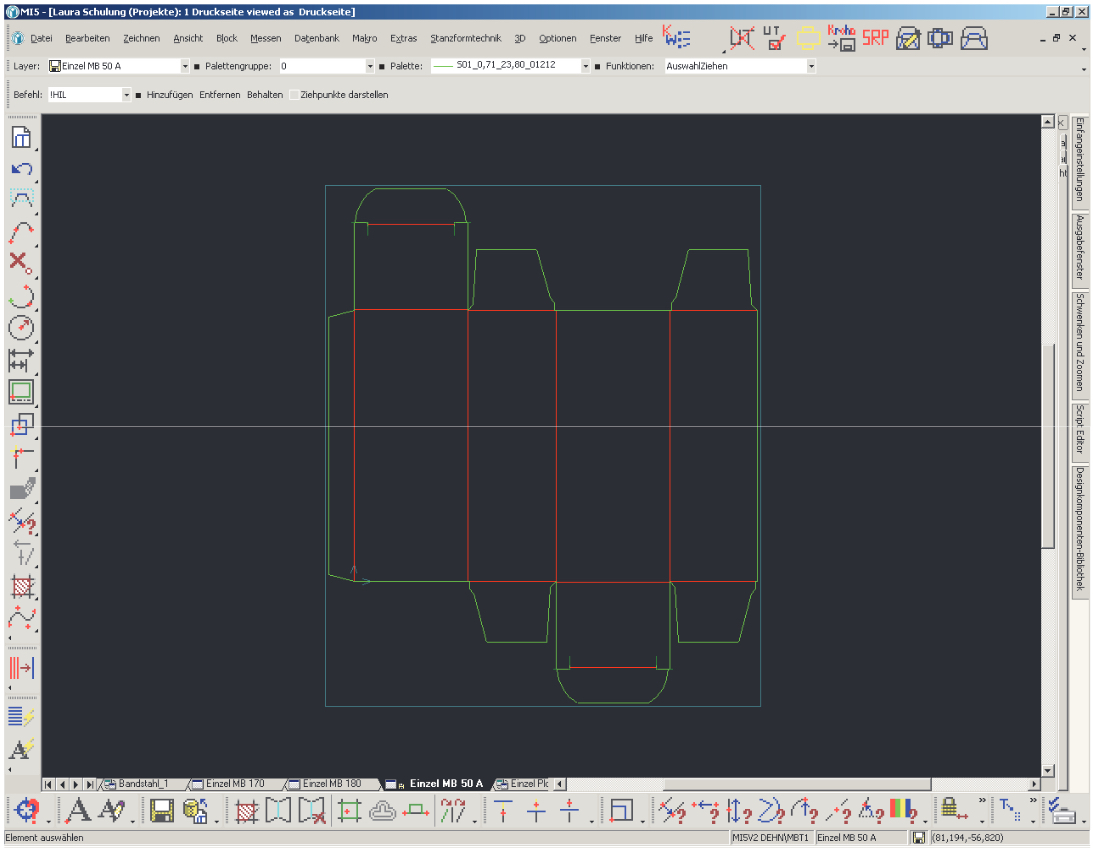Switch to the Einzel MB 180 tab

click(330, 784)
